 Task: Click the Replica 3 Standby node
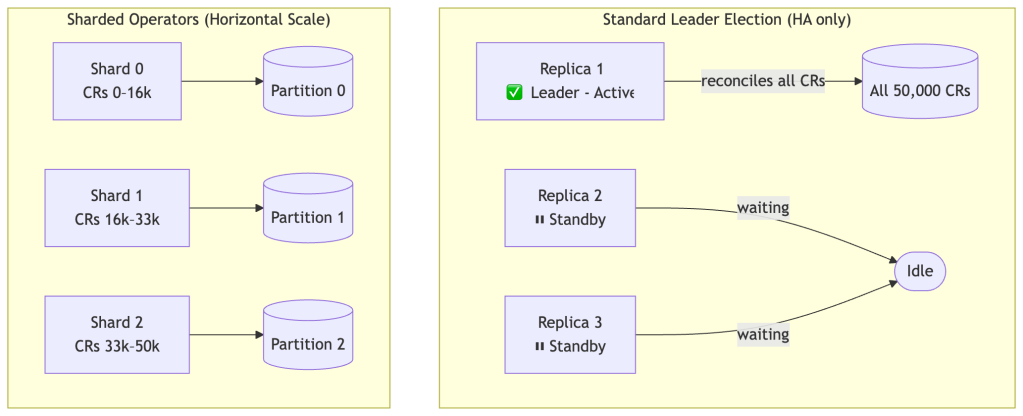pos(570,334)
